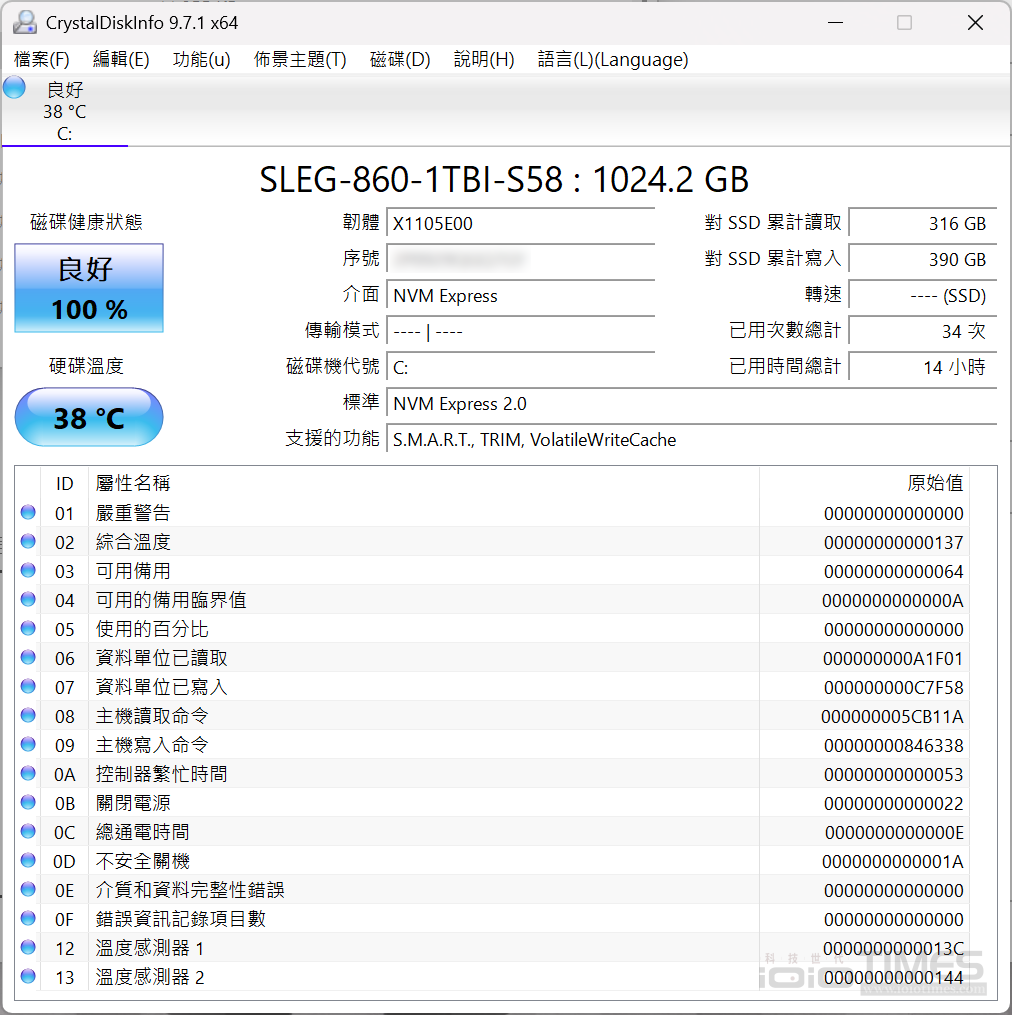Open the 編輯(E) menu
The height and width of the screenshot is (1015, 1012).
point(121,60)
